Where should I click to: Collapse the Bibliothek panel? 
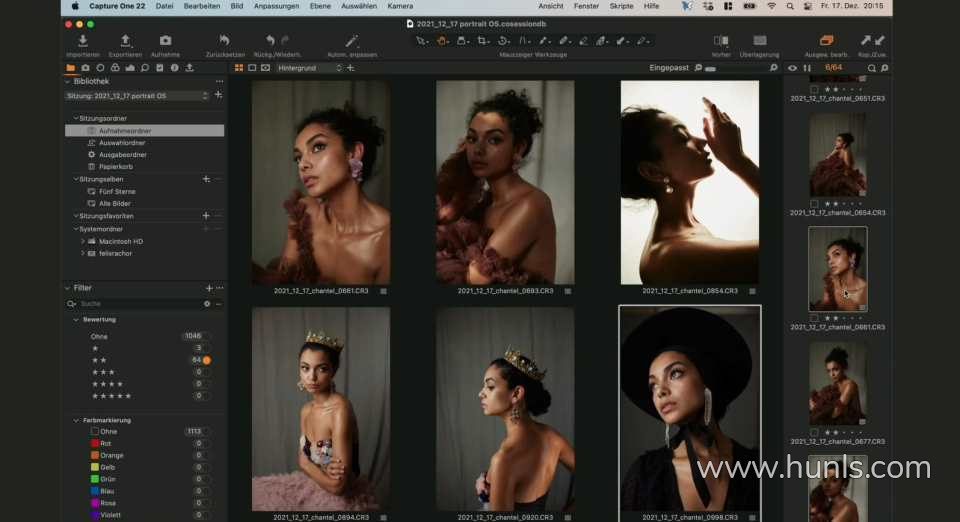(x=67, y=81)
